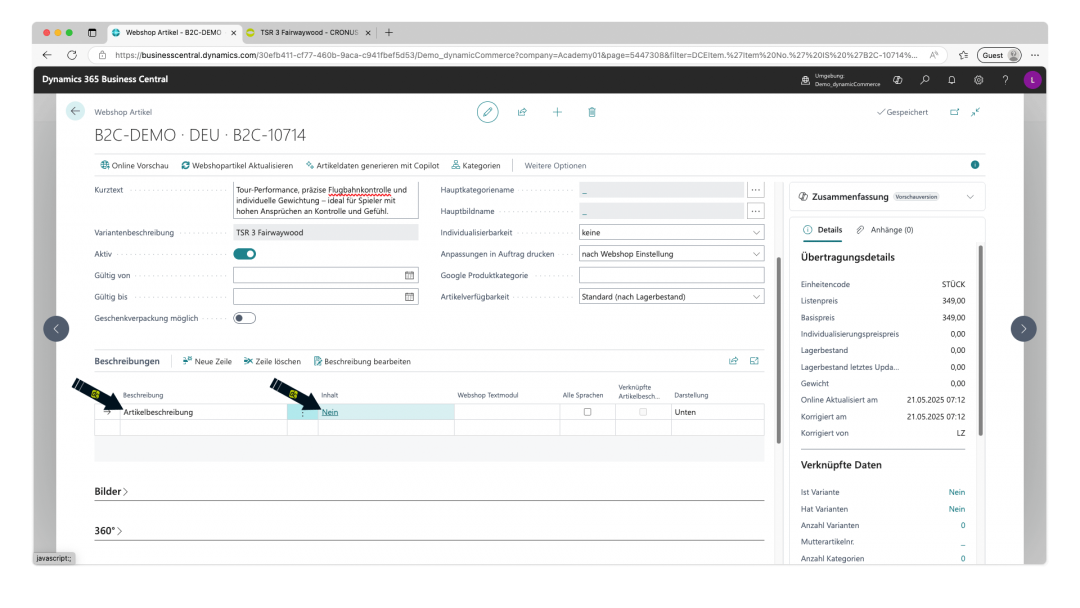Open Darstellung Unten cell

(x=718, y=412)
